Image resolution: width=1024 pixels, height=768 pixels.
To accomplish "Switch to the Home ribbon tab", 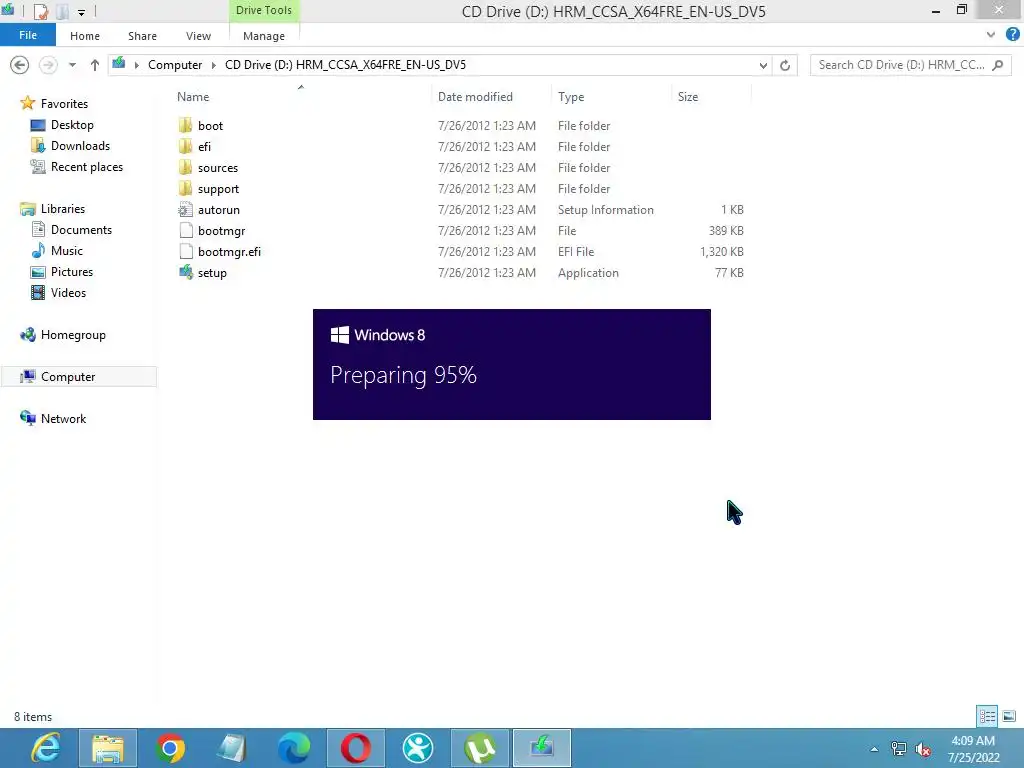I will pos(85,36).
